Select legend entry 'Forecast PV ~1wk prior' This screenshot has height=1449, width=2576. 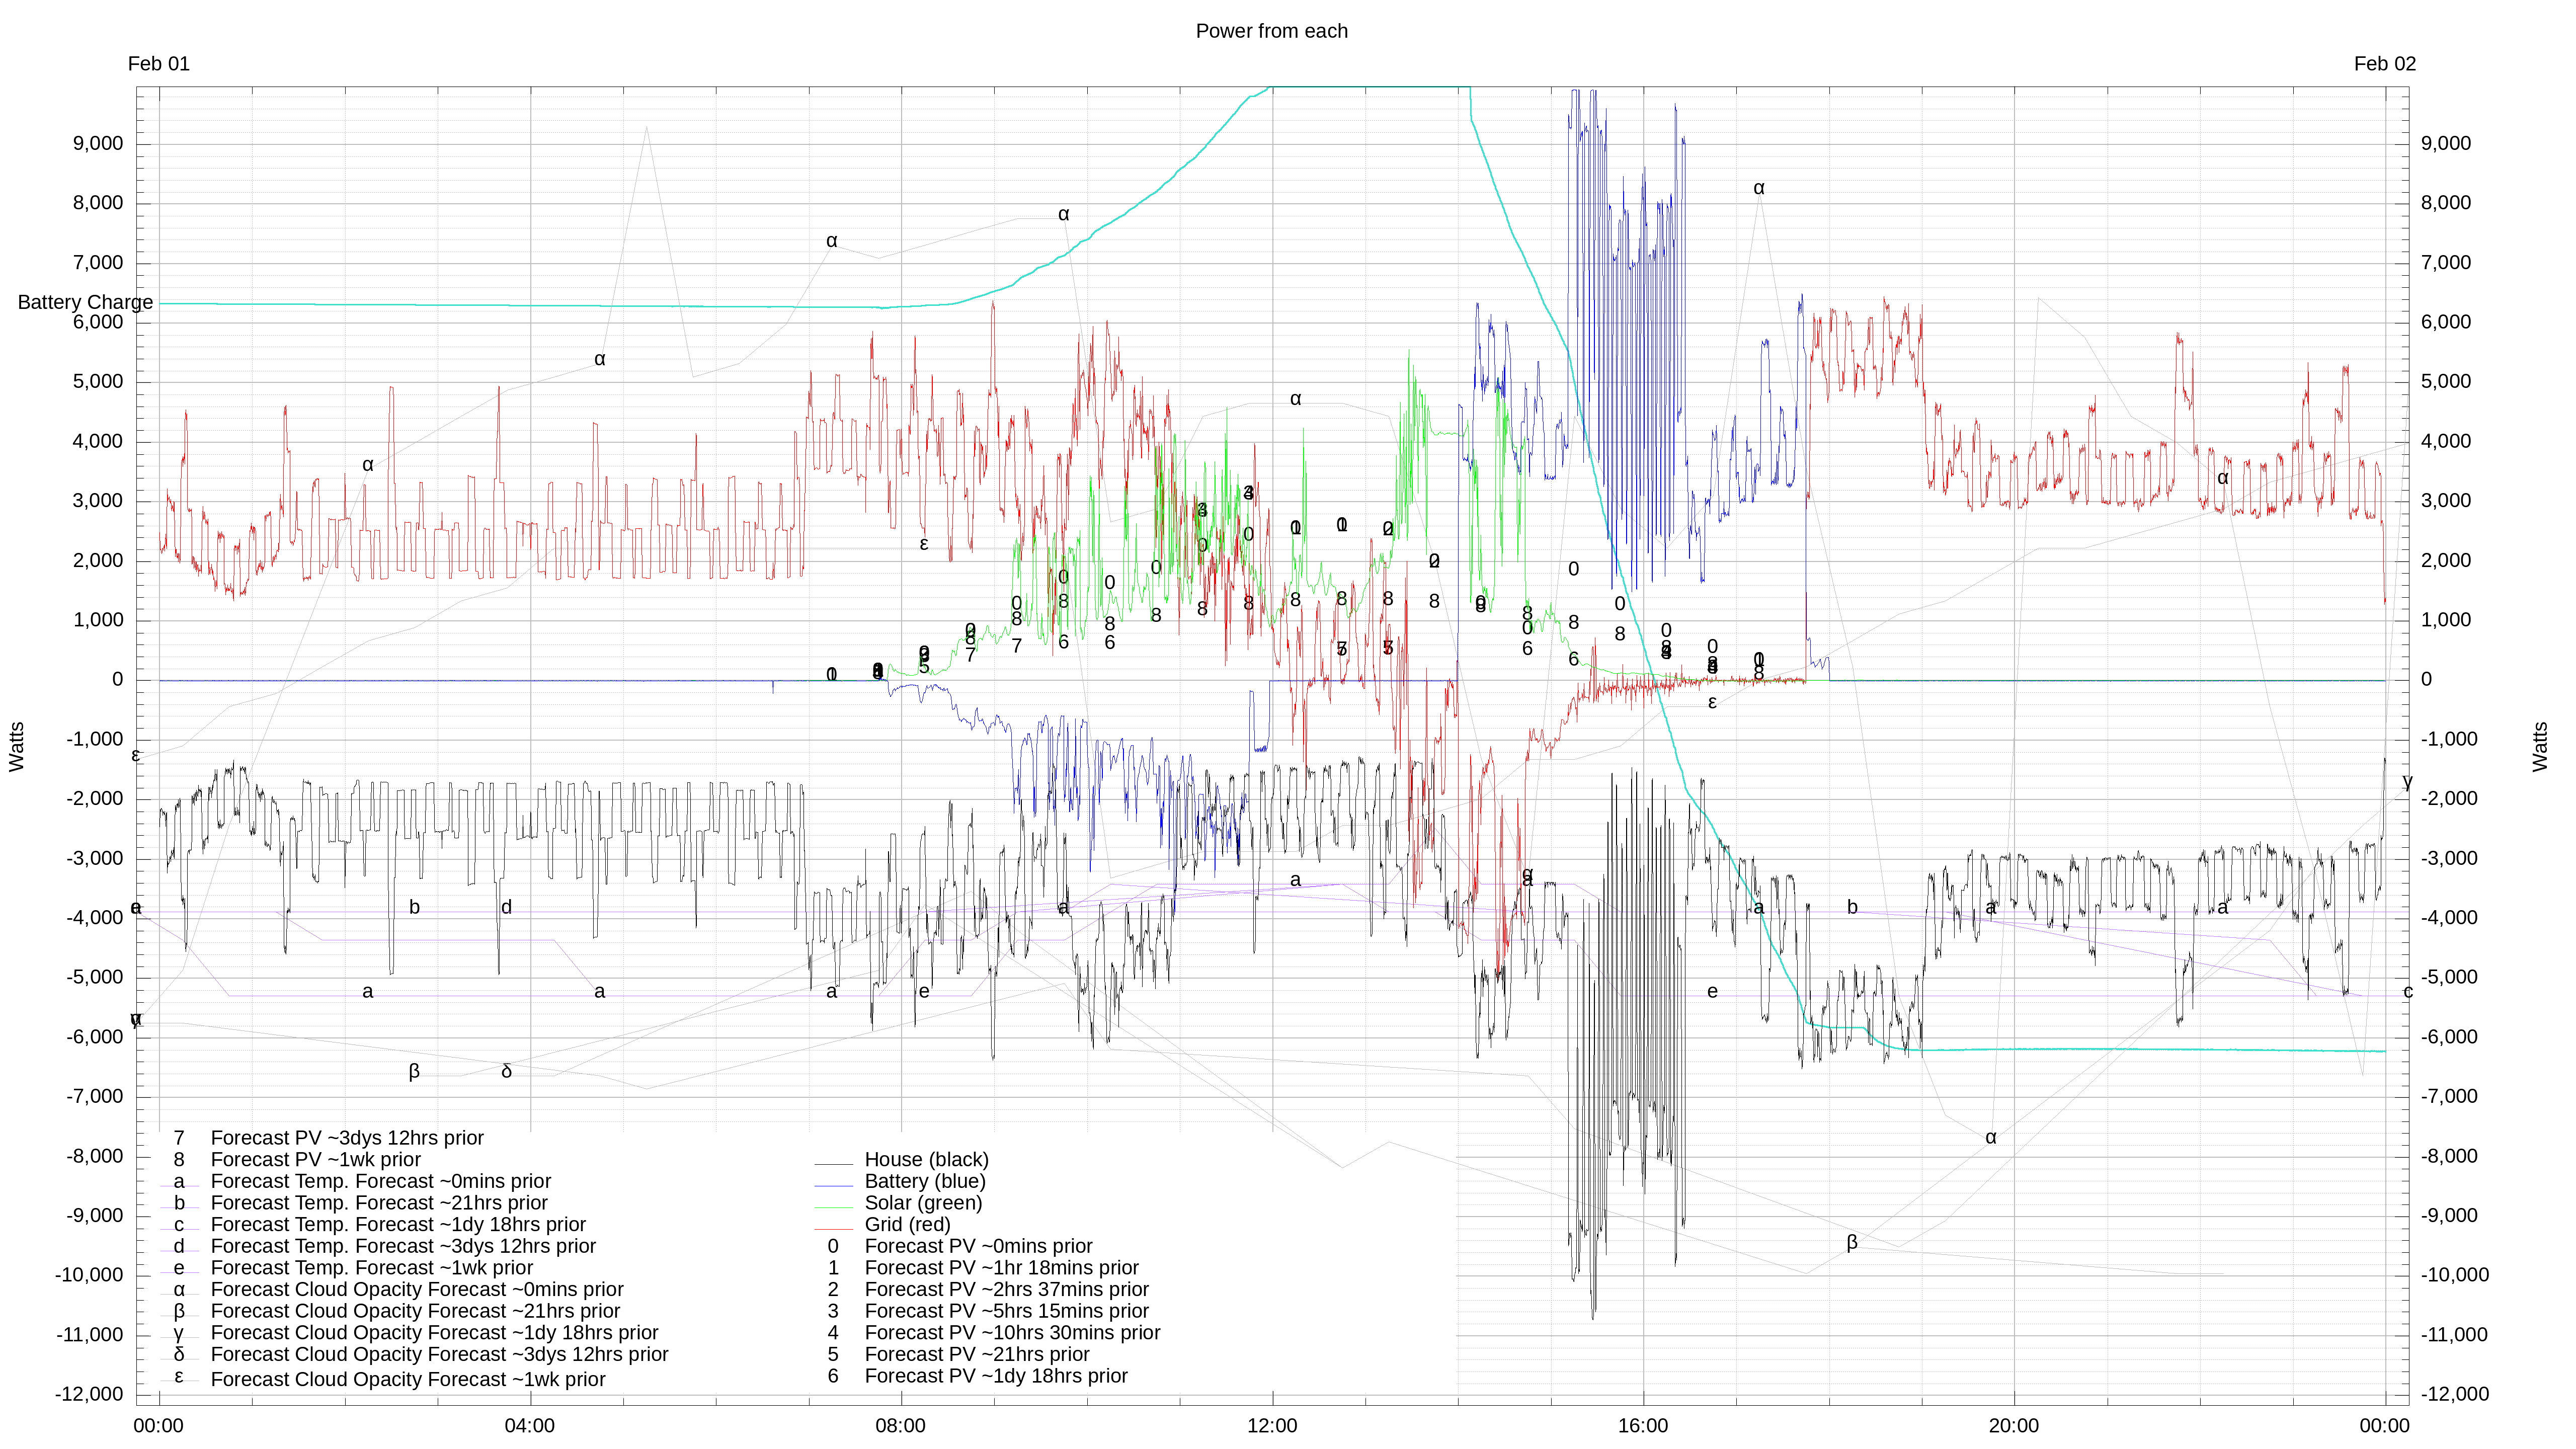tap(315, 1160)
